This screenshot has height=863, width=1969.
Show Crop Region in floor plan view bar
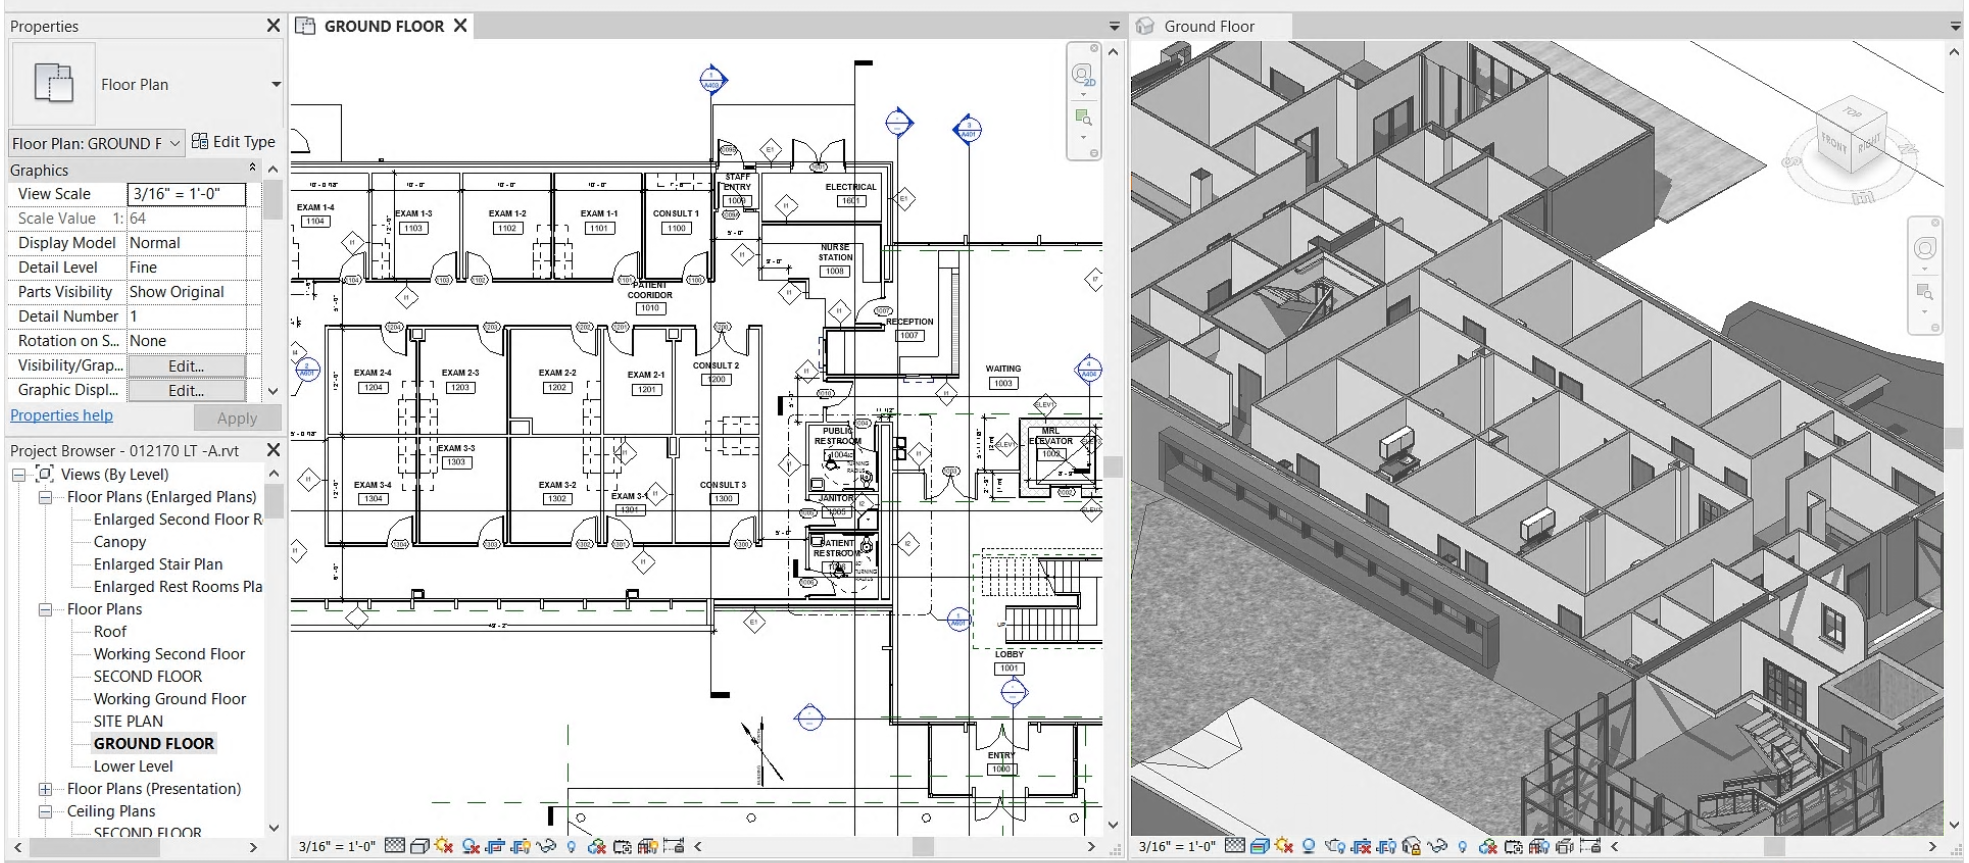[520, 846]
